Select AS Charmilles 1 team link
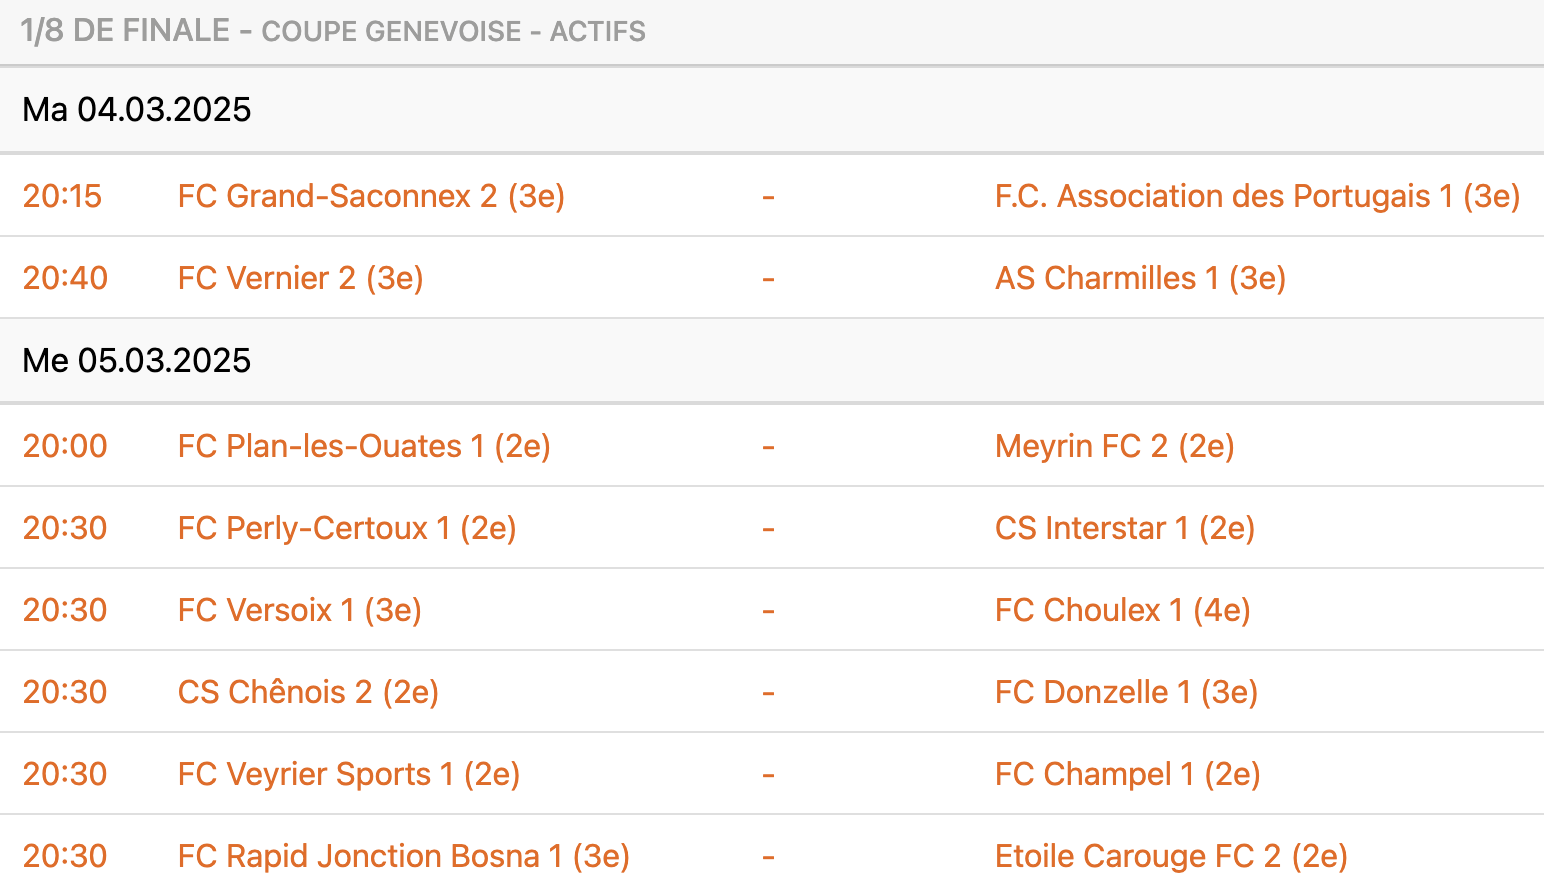 [x=1140, y=278]
